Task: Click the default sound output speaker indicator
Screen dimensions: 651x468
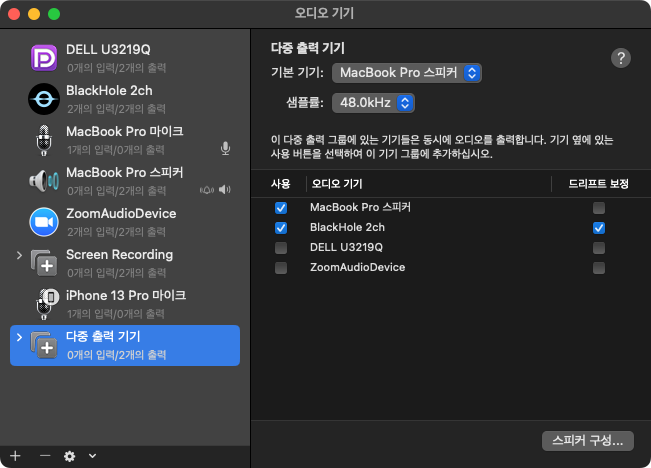Action: [225, 190]
